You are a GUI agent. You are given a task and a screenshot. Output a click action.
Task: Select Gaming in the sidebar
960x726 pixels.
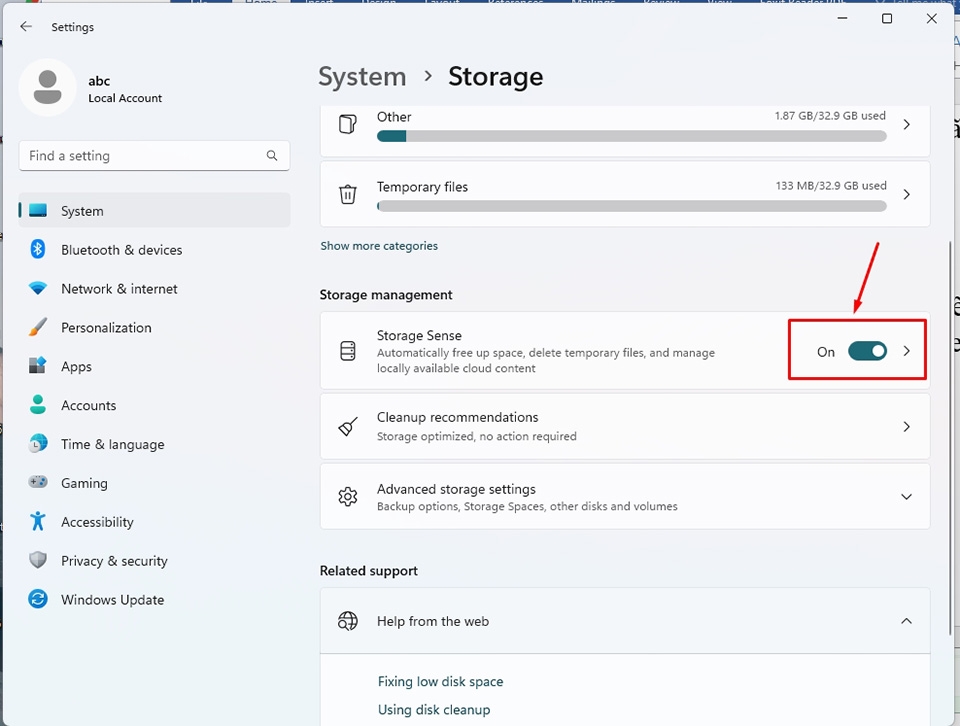[x=154, y=483]
